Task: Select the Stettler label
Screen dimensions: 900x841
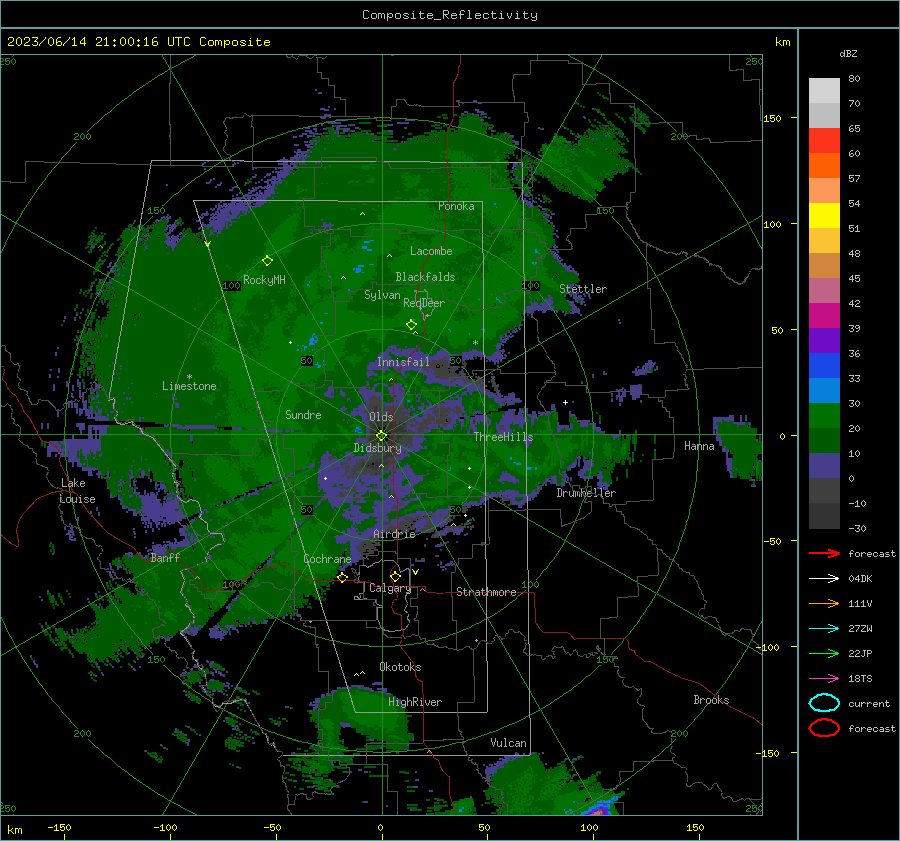Action: coord(583,289)
